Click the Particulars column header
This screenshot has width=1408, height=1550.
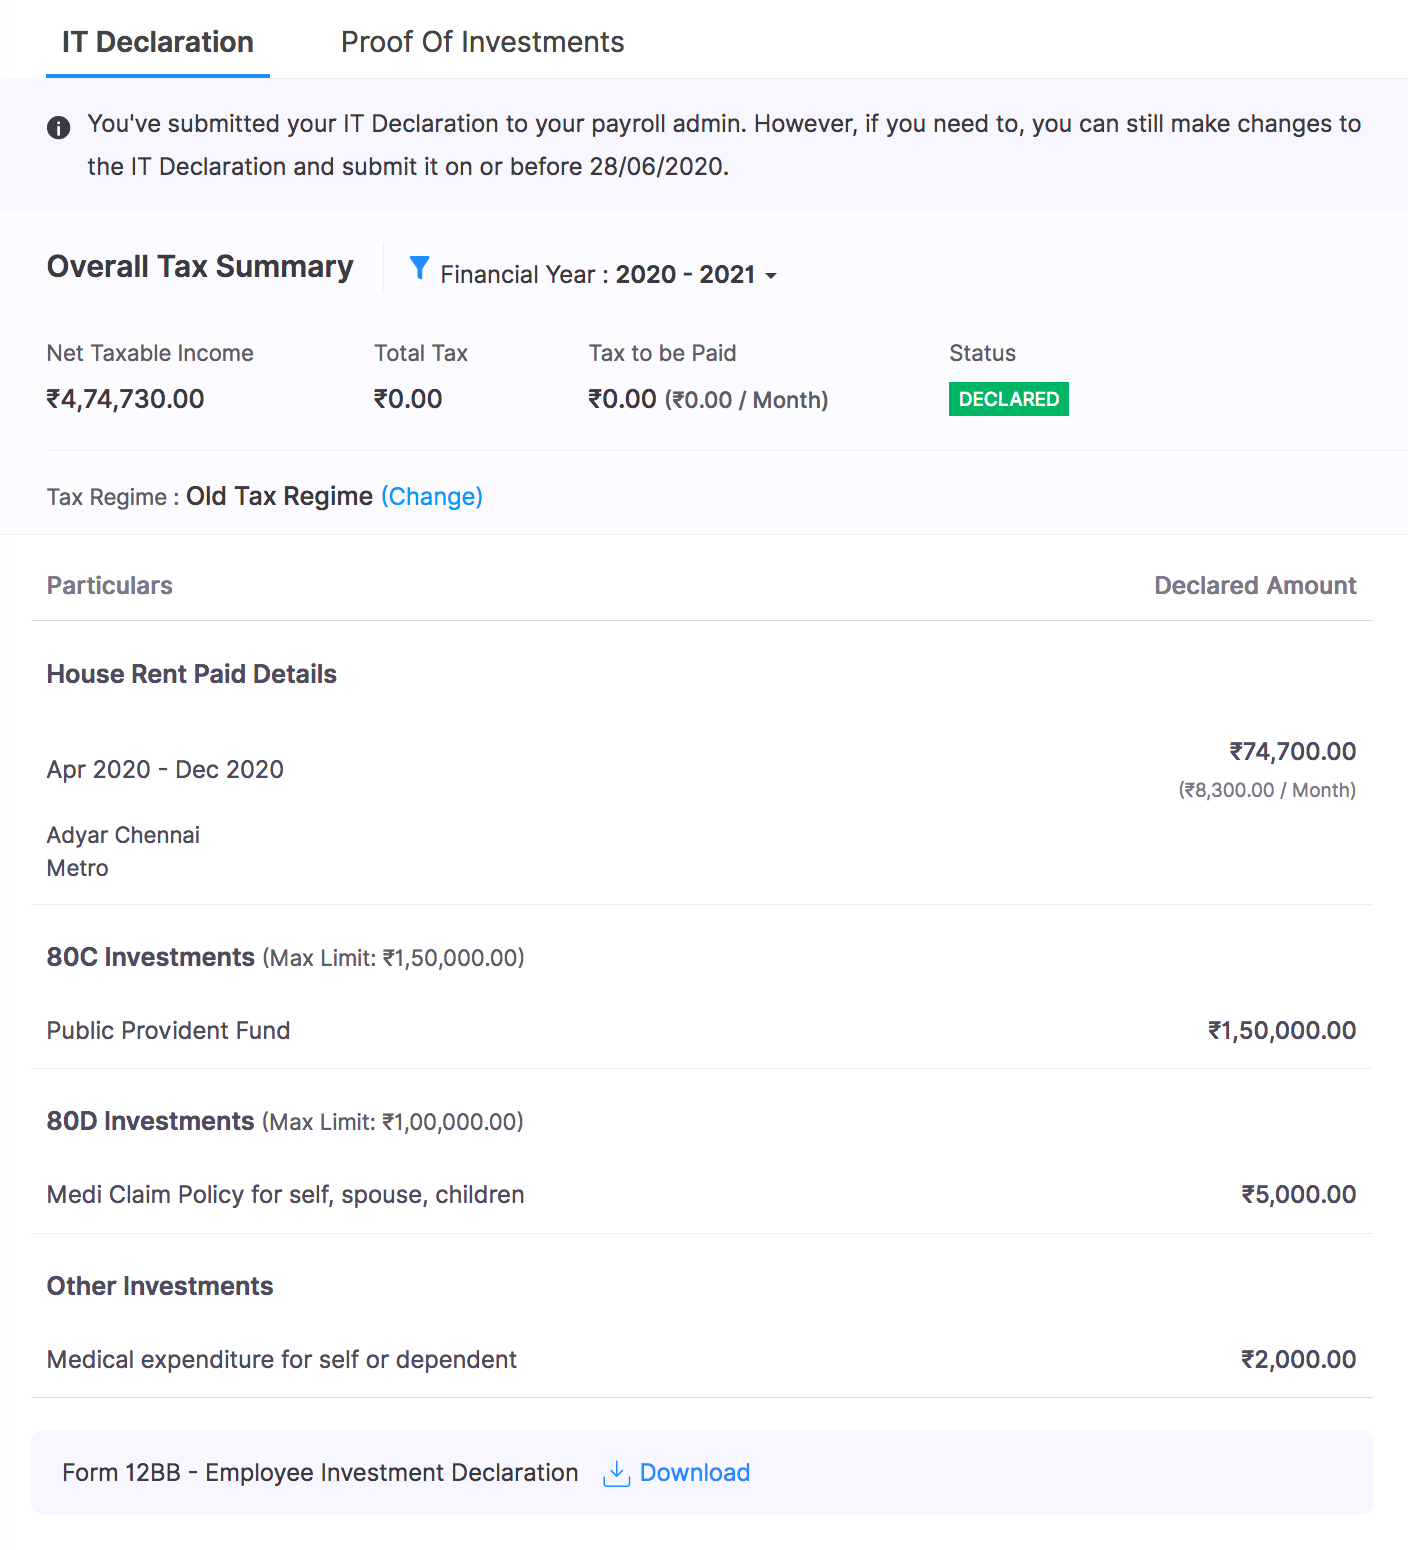tap(110, 586)
